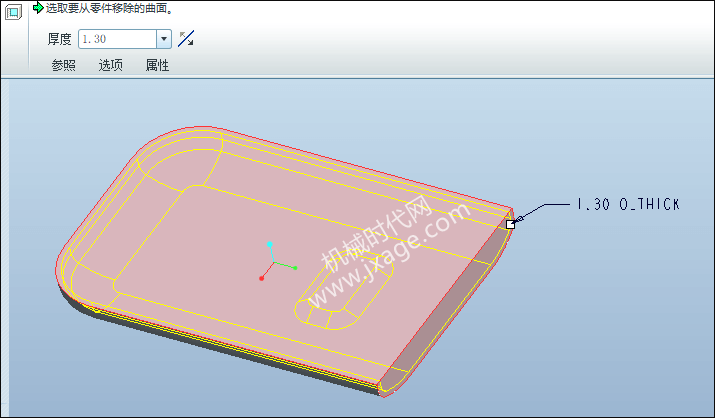Click the 厚度 label
This screenshot has height=418, width=715.
[60, 39]
